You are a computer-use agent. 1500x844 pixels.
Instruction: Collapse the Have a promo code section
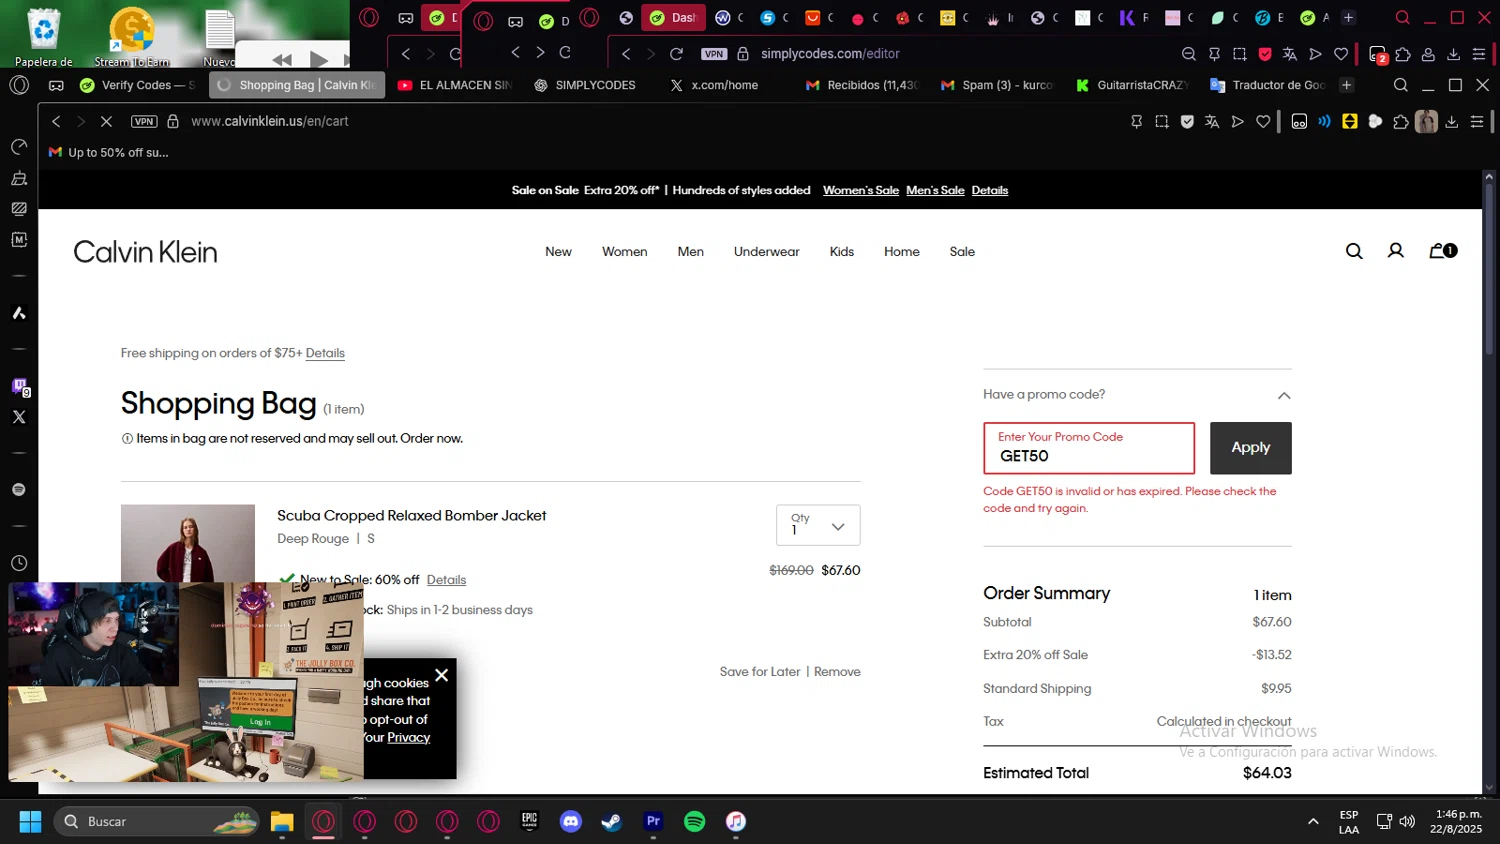[1284, 395]
